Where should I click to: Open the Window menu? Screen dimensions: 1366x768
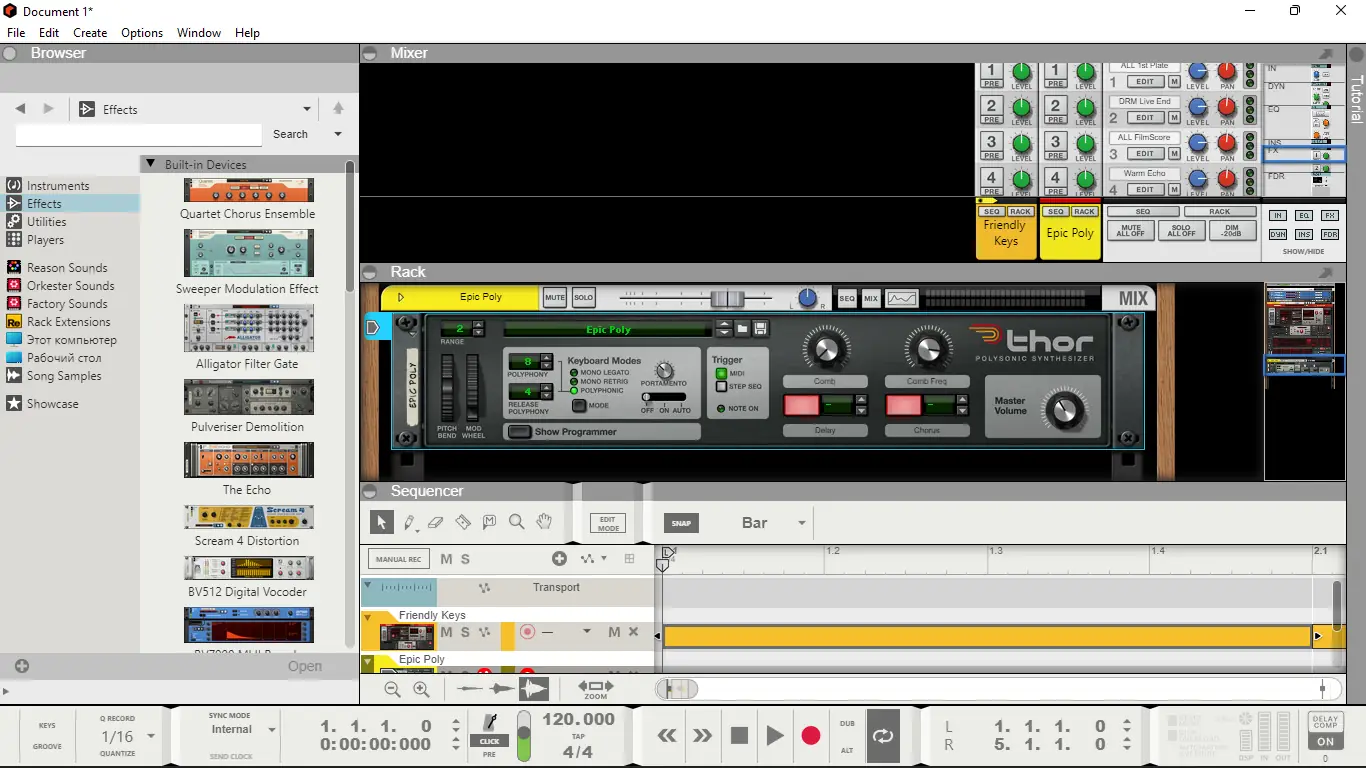[x=199, y=33]
